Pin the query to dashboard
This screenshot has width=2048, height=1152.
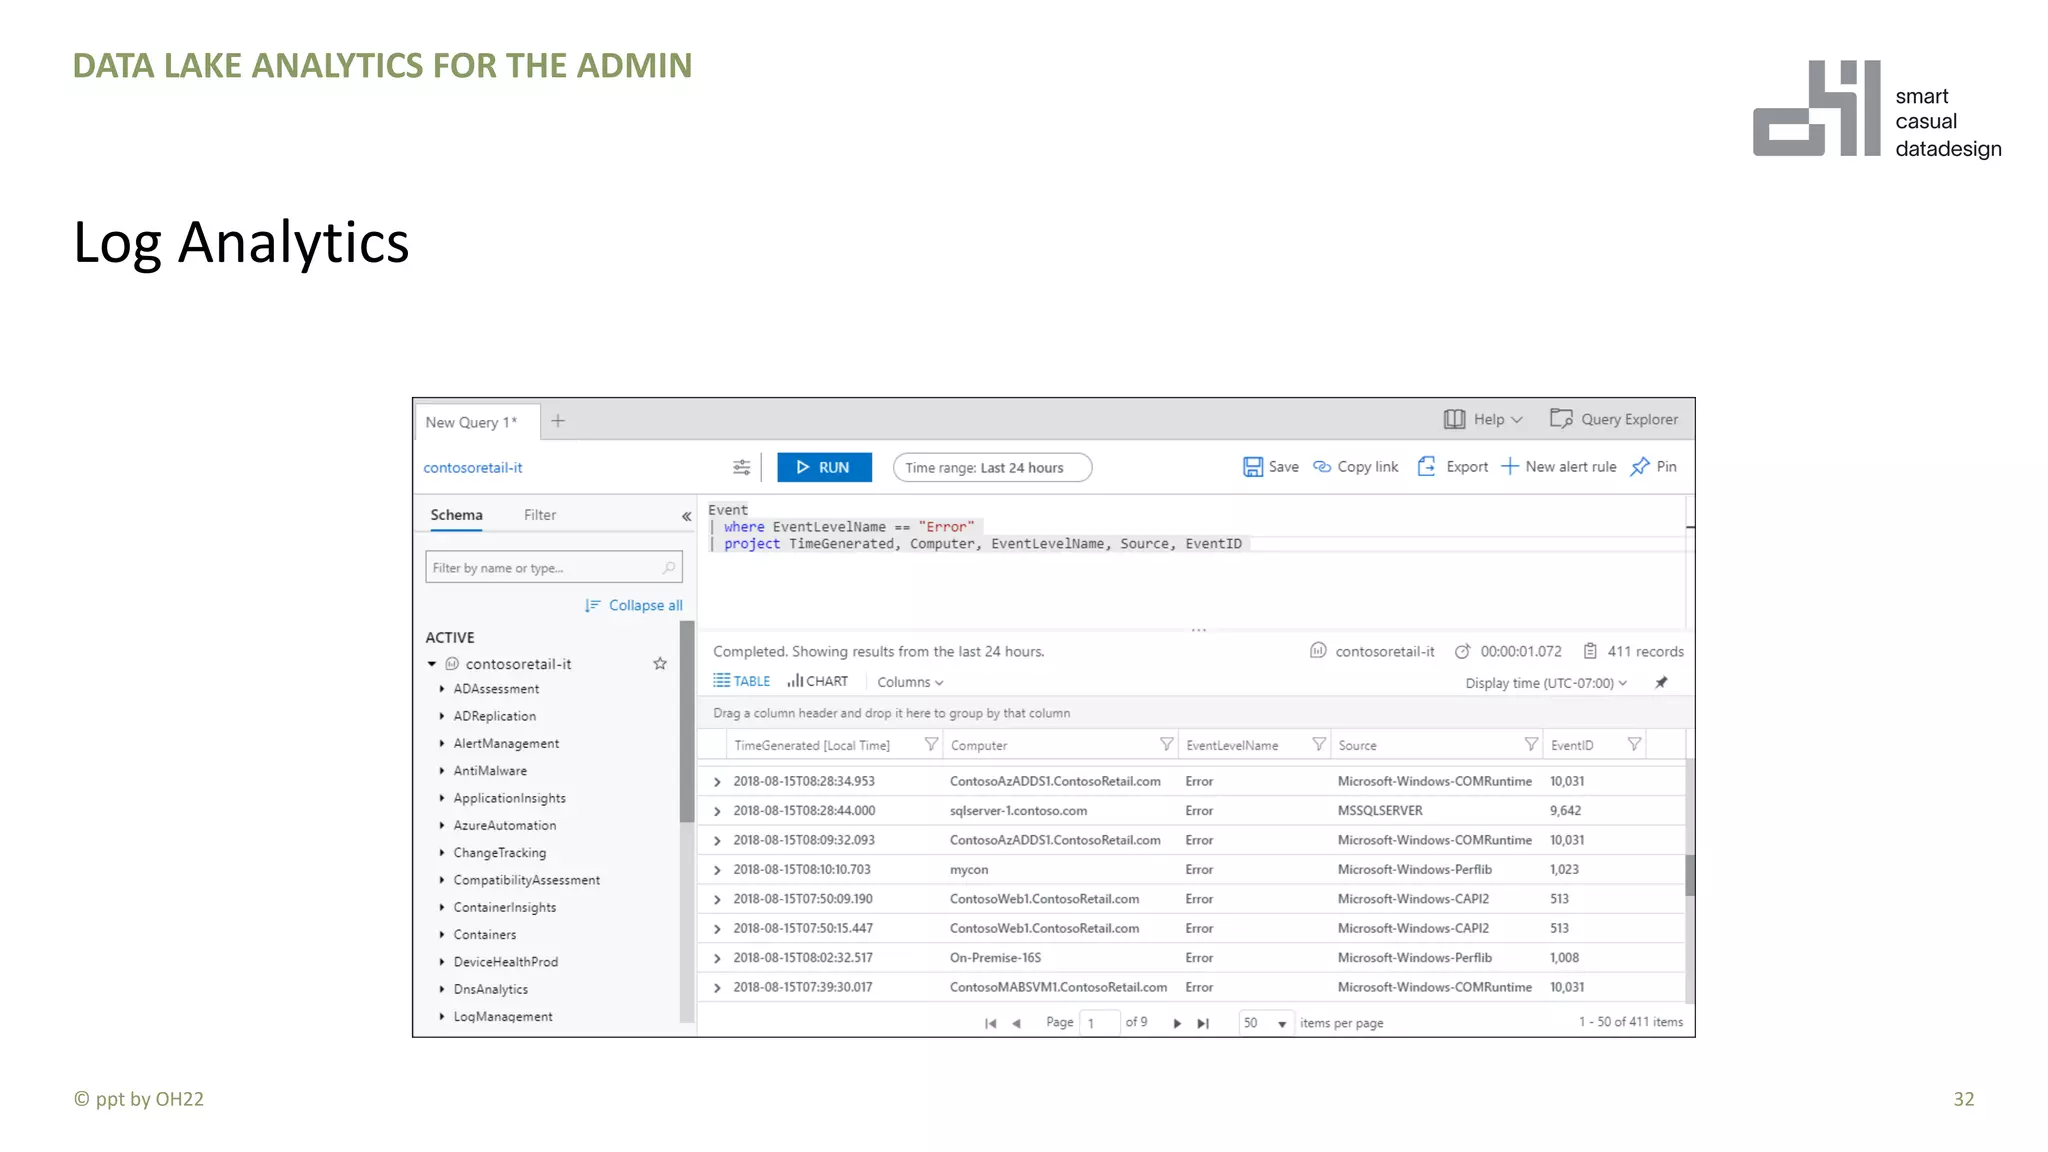[1653, 467]
